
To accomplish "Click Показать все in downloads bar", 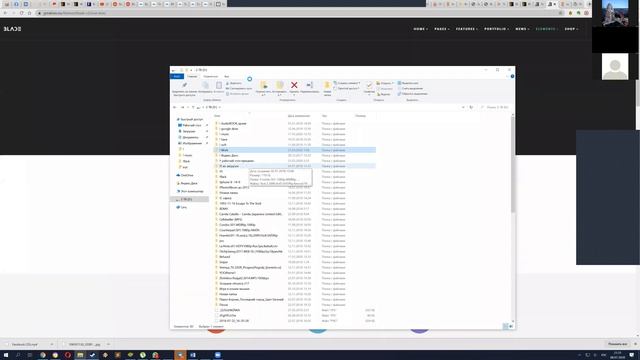I will pos(617,344).
